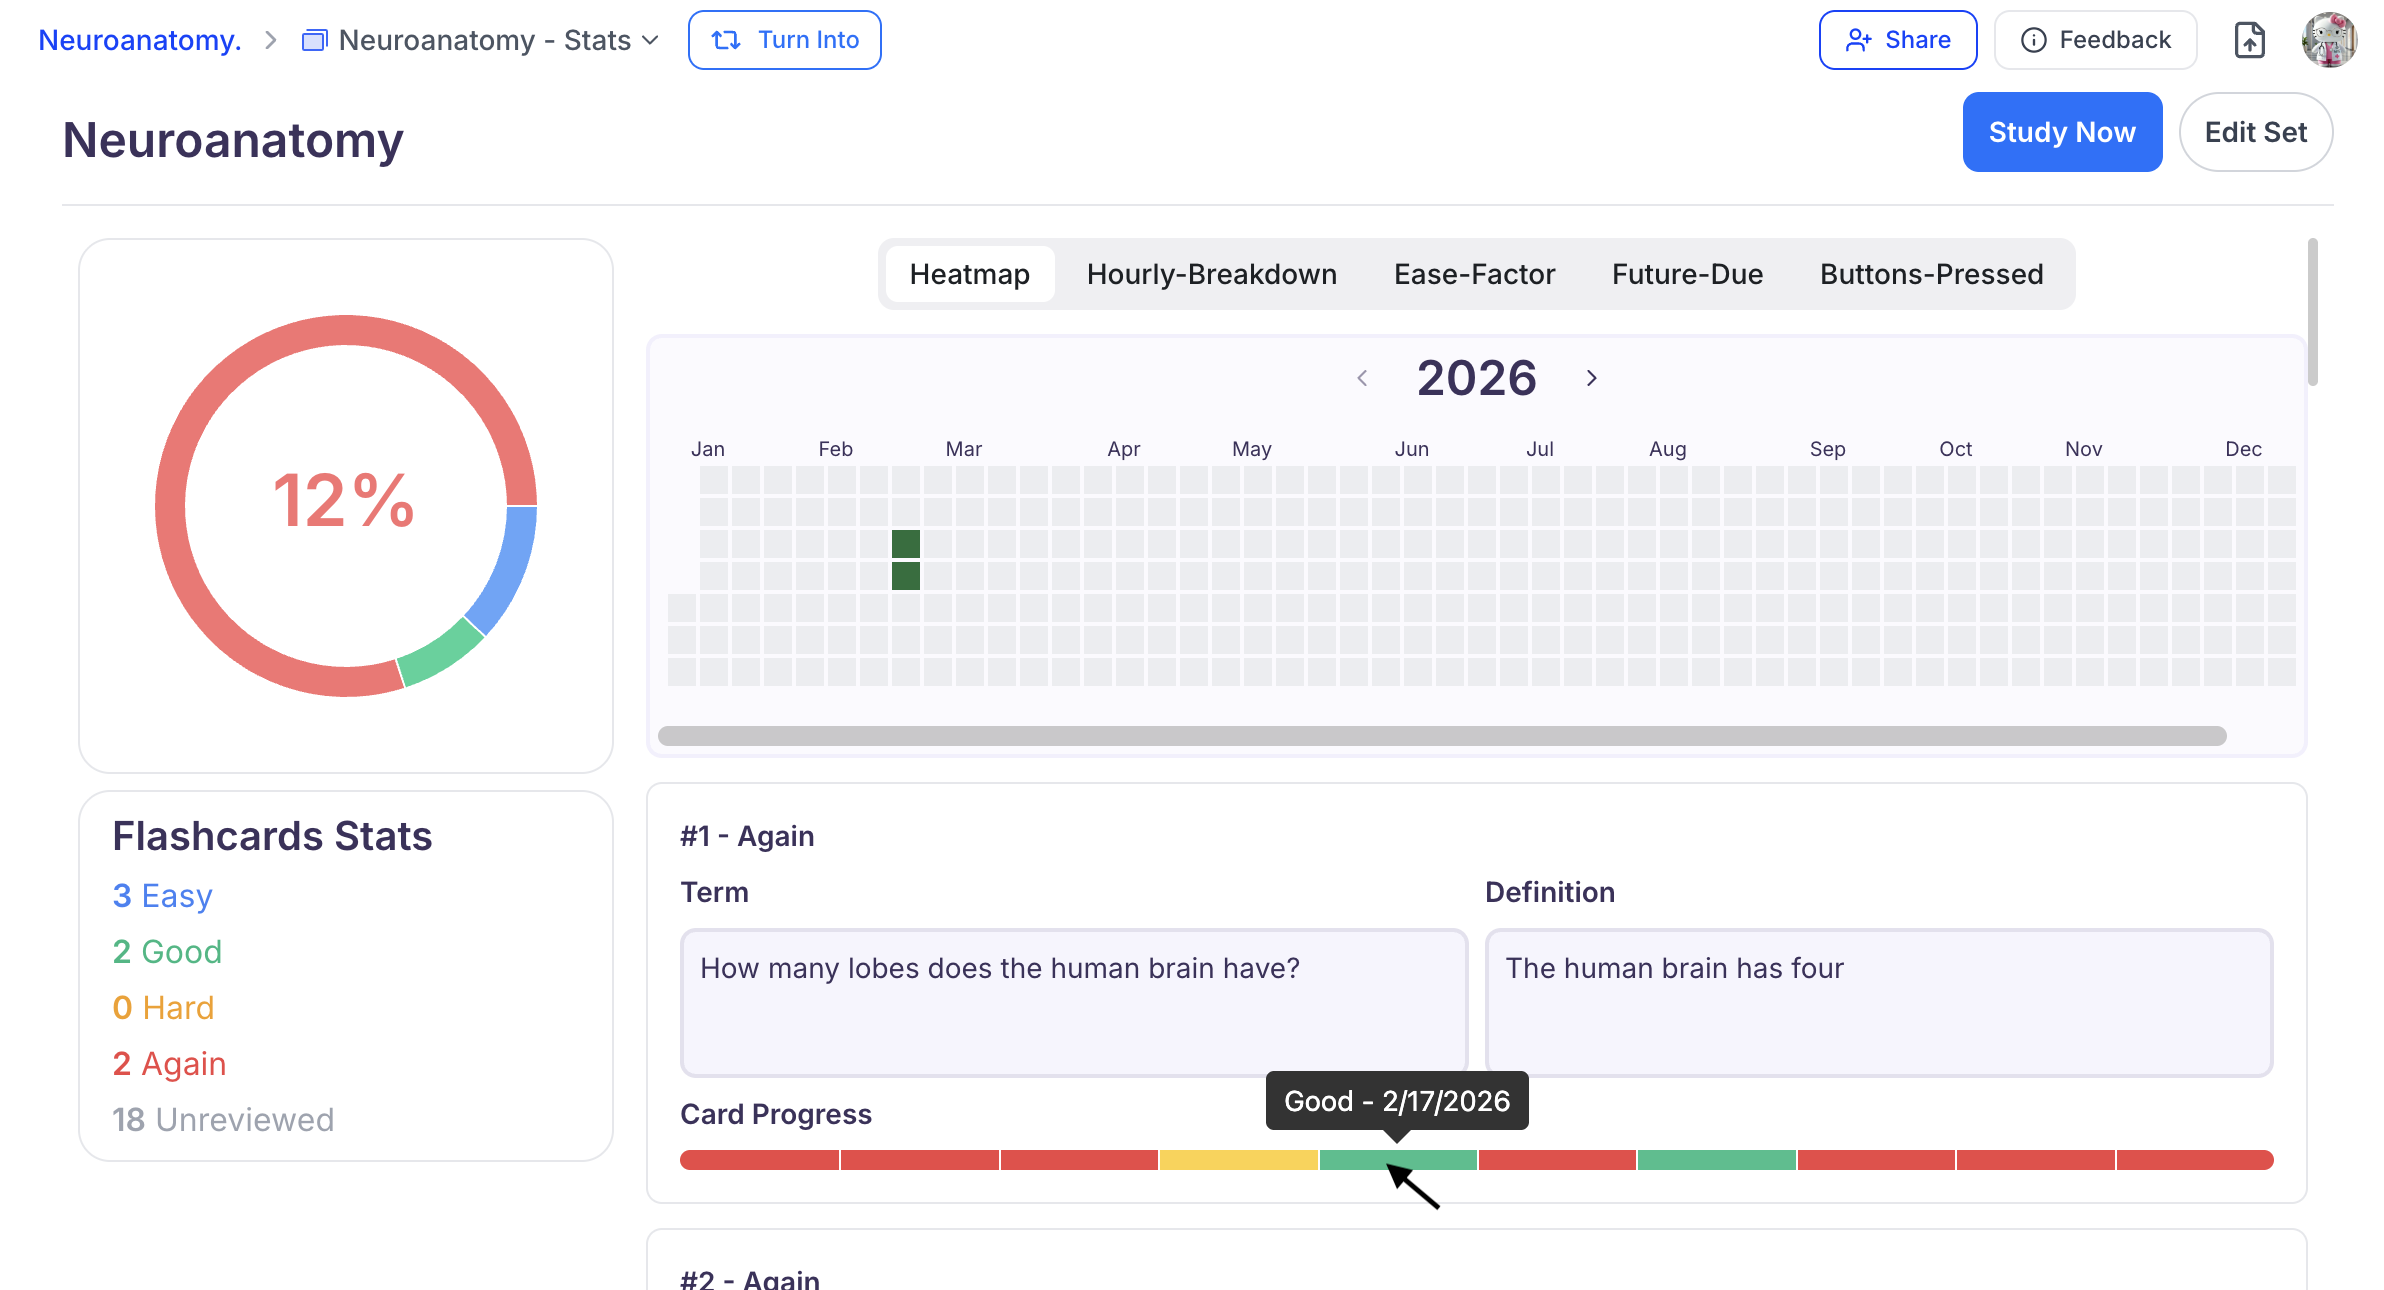Click the stats page icon in the breadcrumb
The image size is (2384, 1290).
tap(315, 40)
